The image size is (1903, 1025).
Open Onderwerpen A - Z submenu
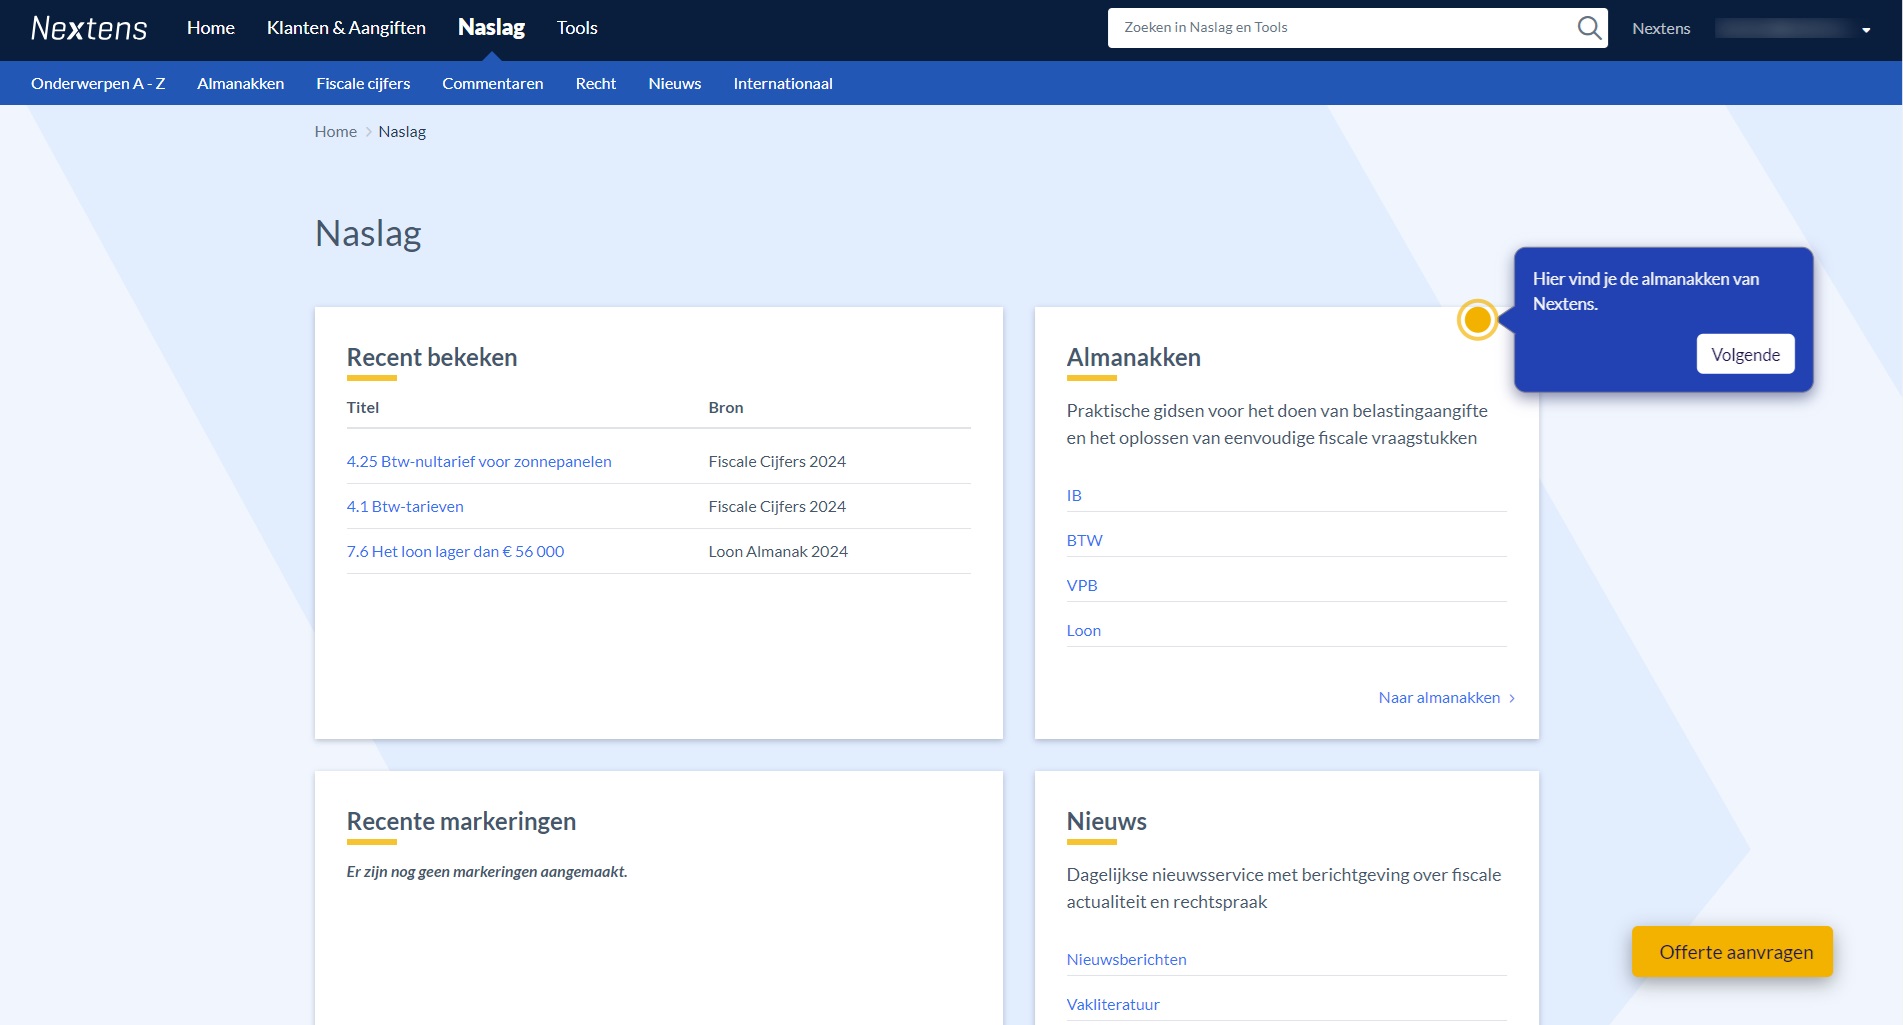point(98,84)
